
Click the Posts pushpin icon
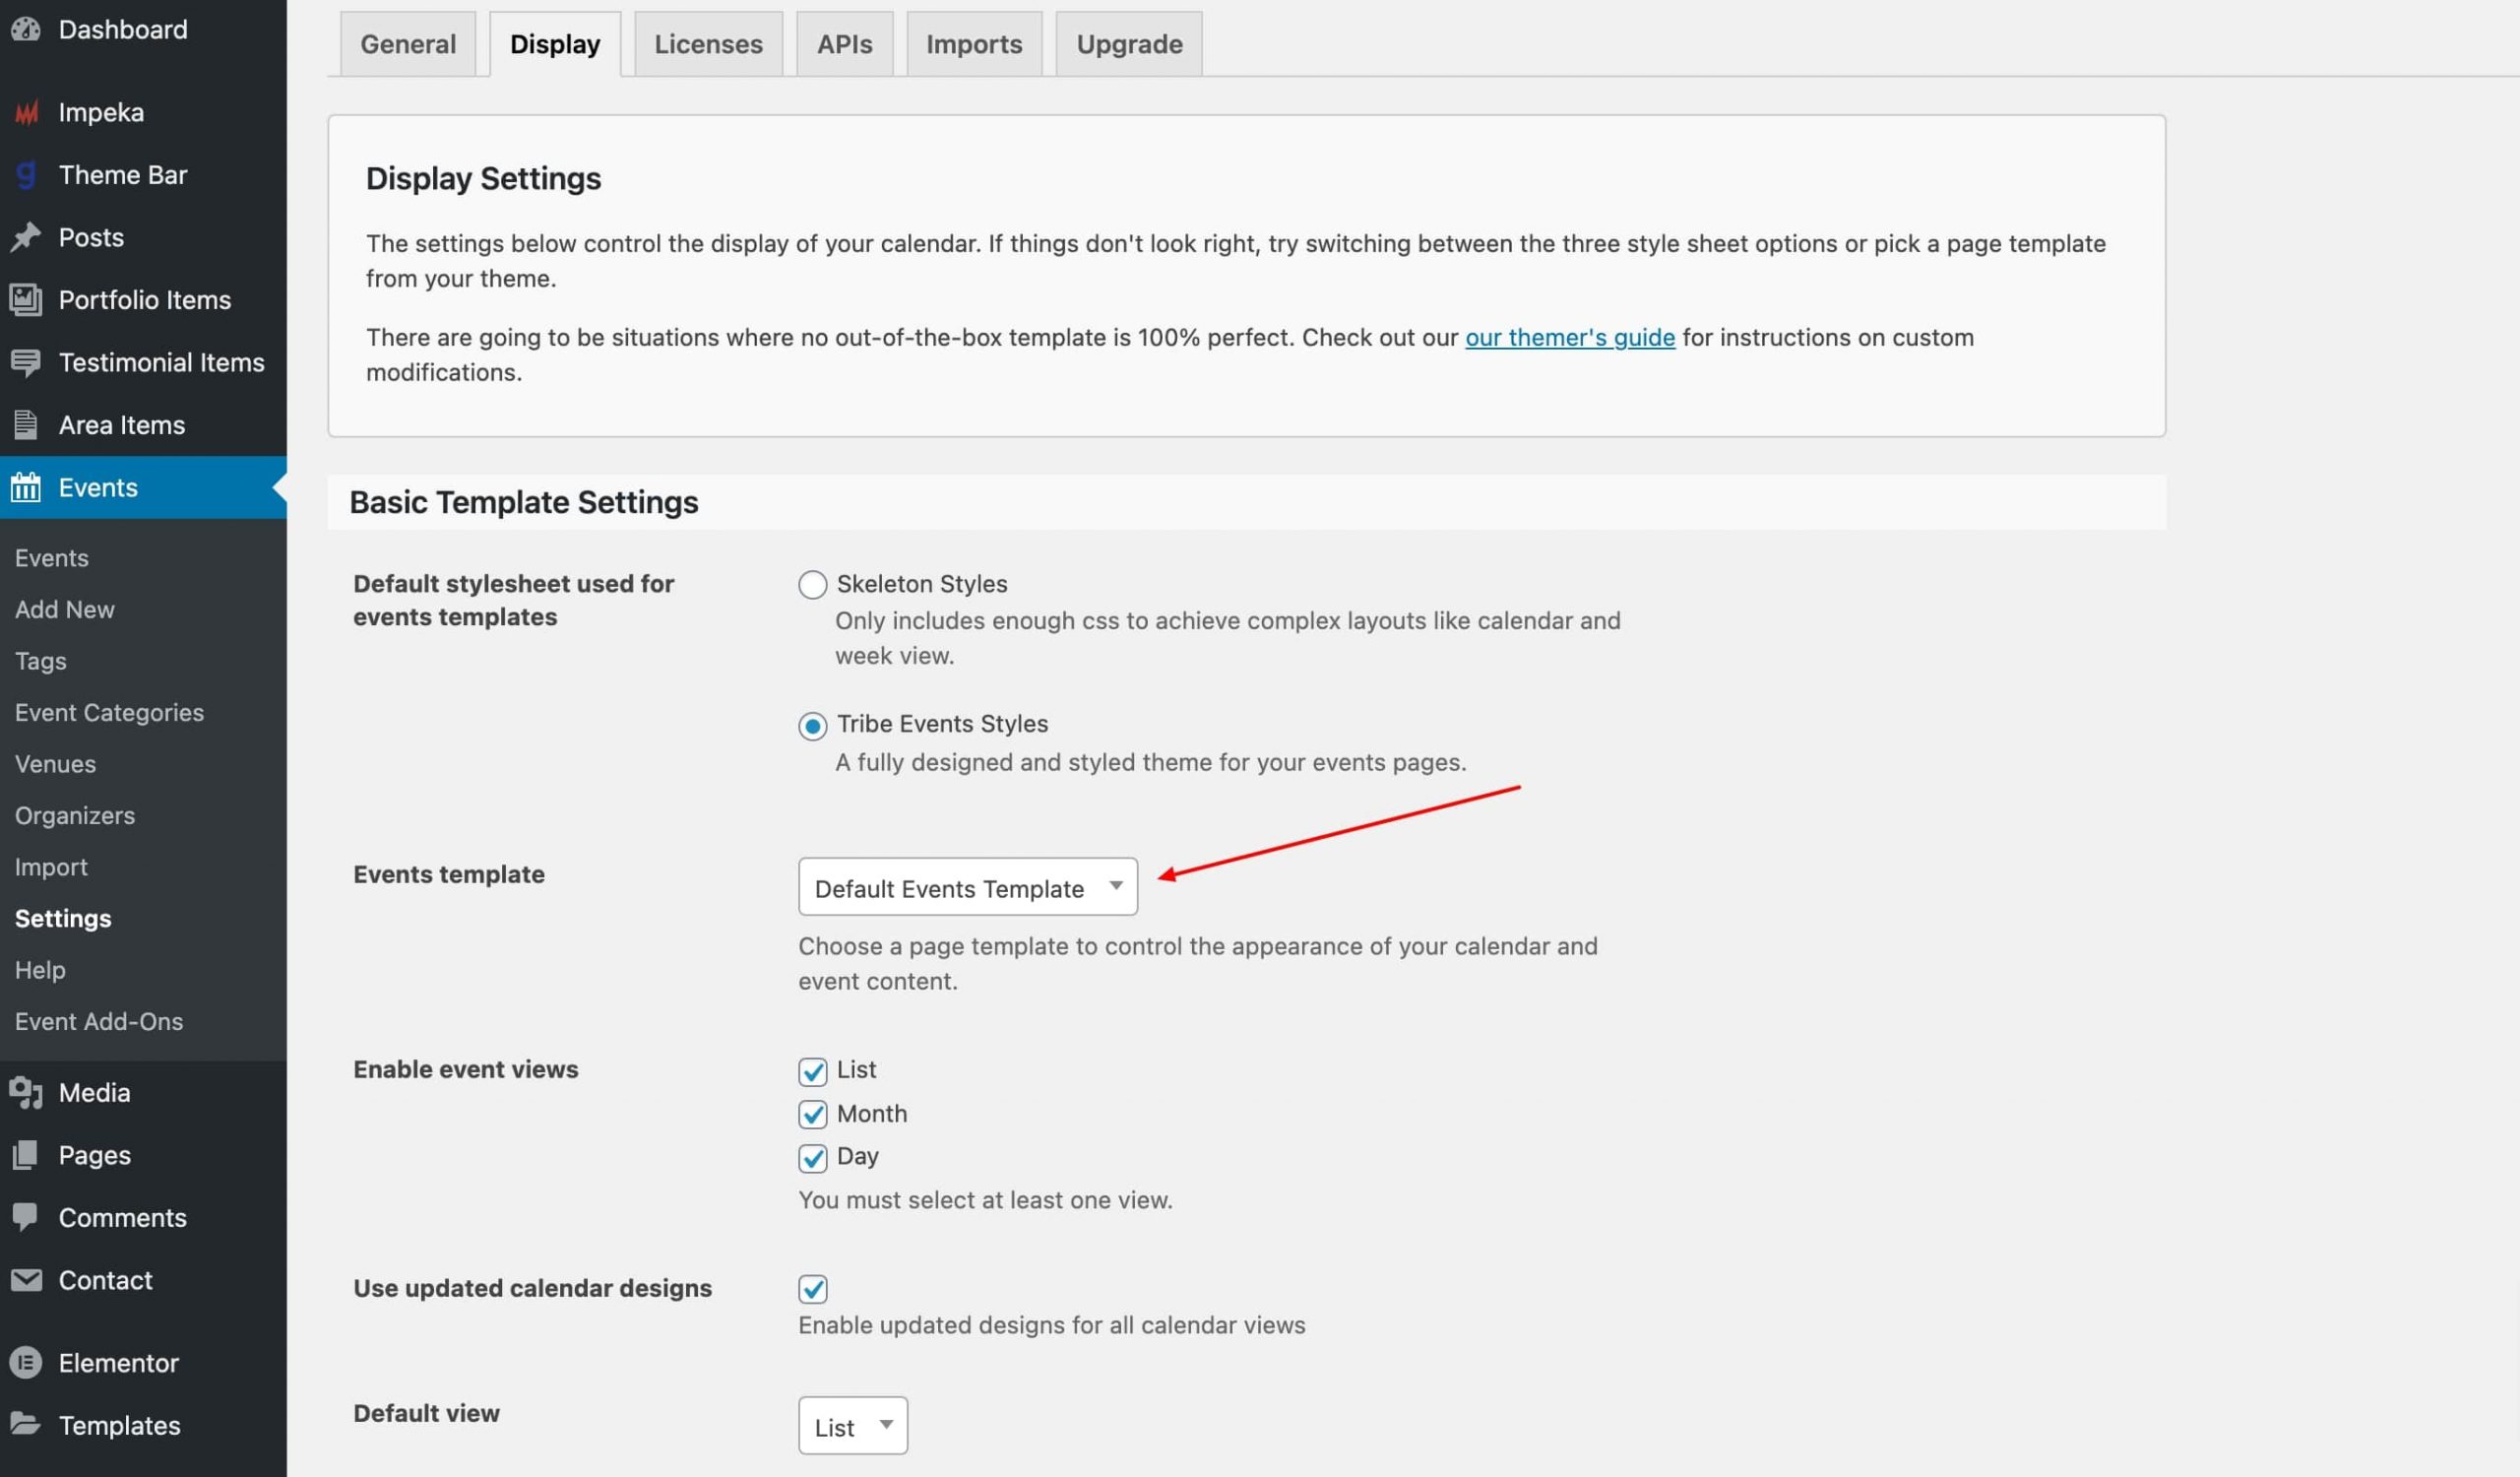[x=26, y=237]
